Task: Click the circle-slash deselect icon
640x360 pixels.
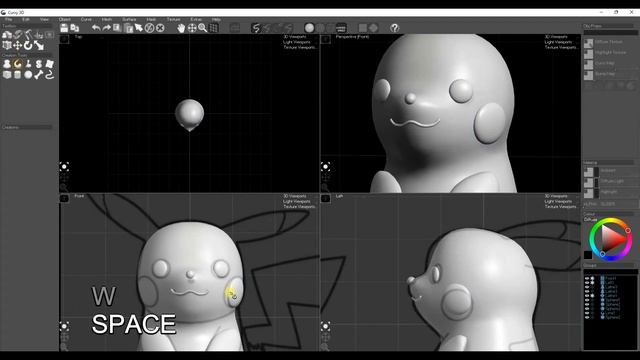Action: click(149, 28)
